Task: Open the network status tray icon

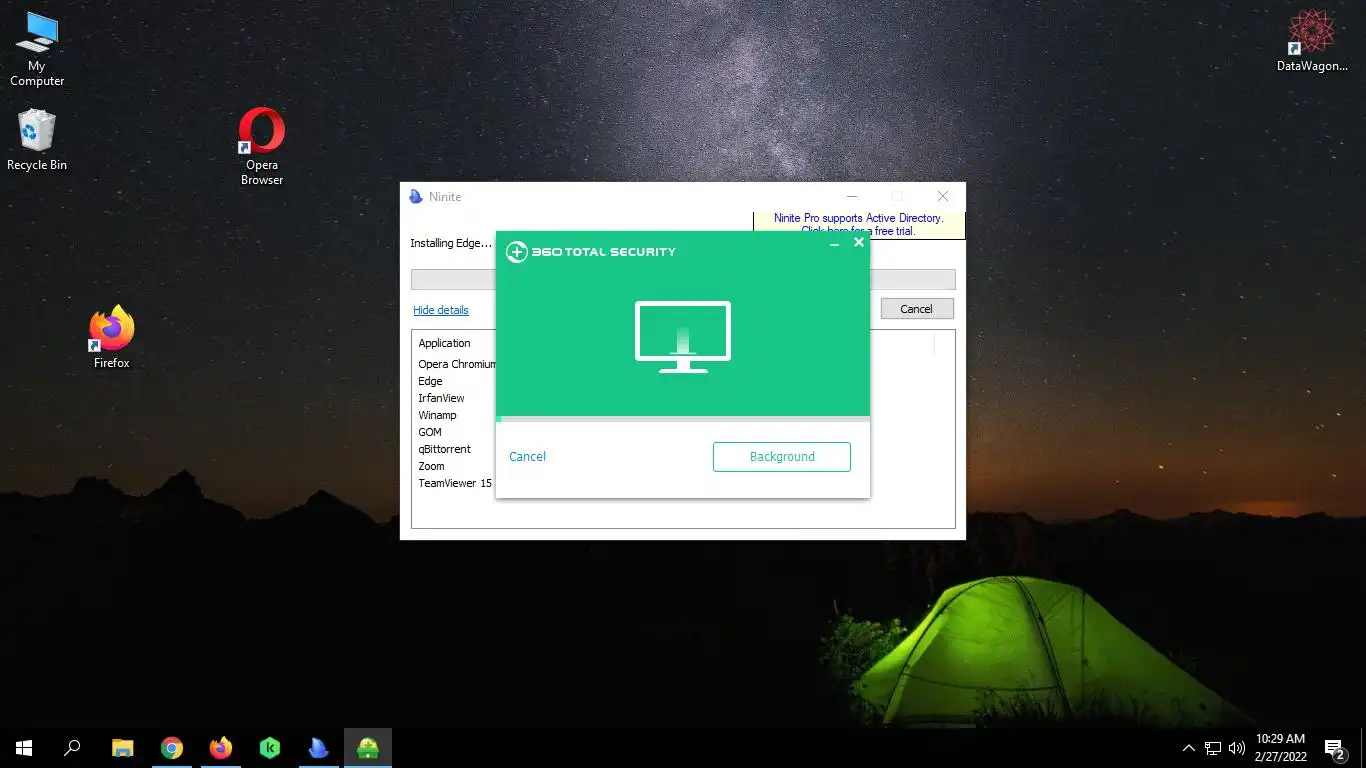Action: pyautogui.click(x=1213, y=748)
